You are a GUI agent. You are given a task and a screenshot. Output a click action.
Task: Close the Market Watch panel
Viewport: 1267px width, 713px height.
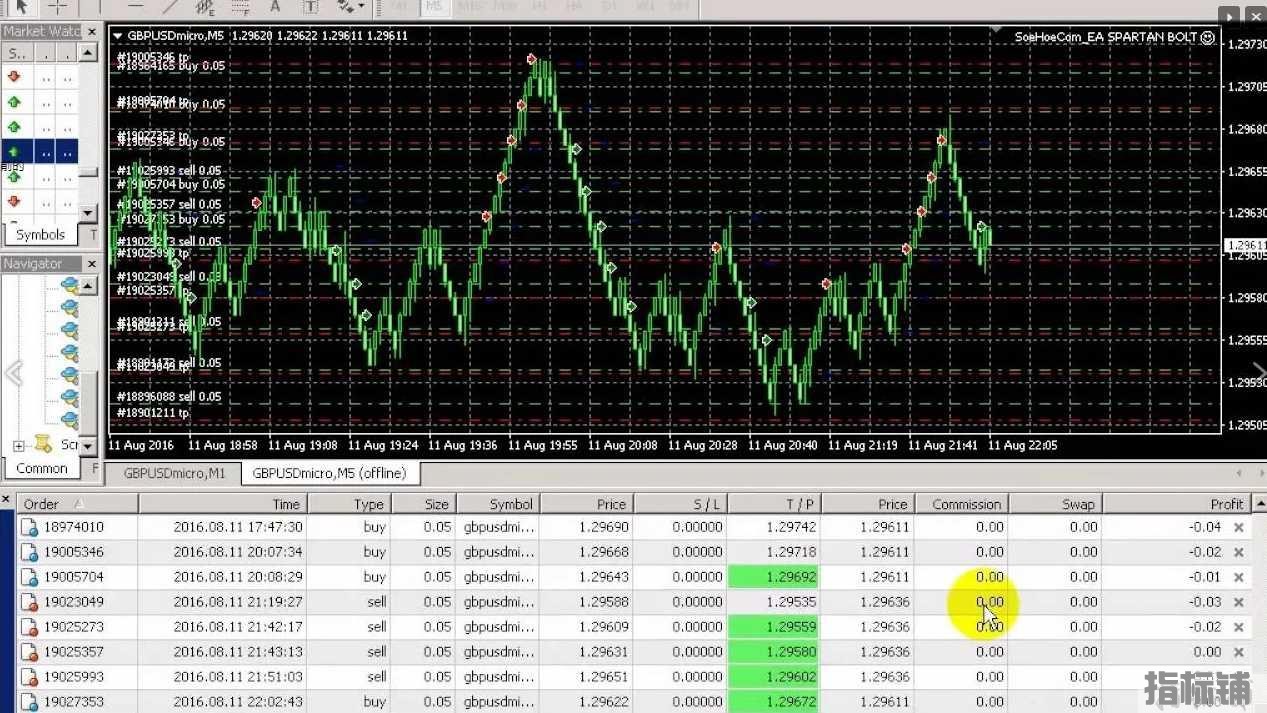[x=91, y=31]
